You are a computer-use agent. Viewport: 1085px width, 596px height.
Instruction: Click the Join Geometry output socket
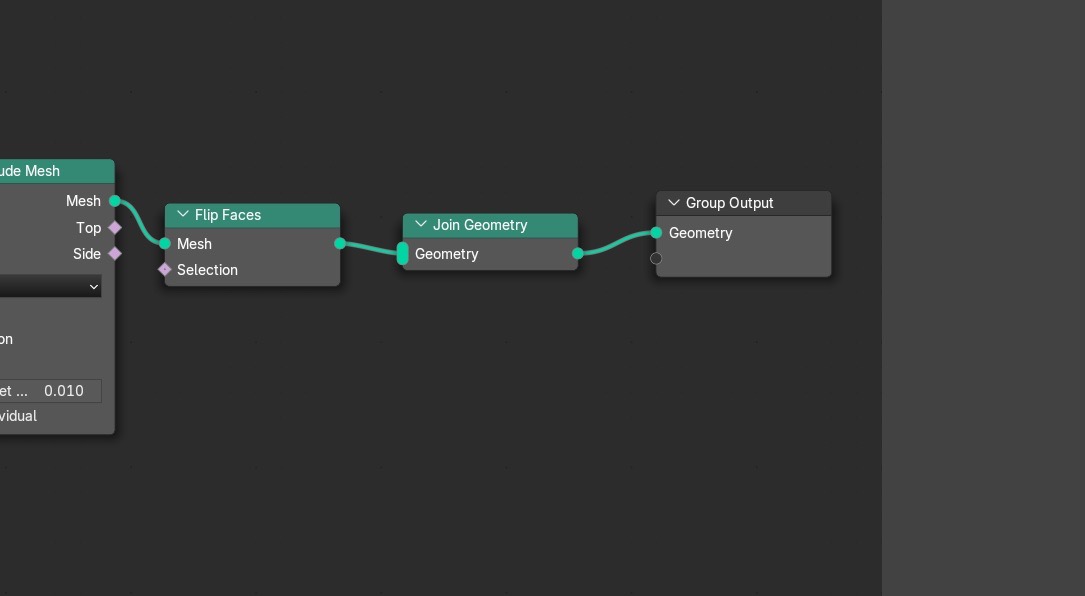click(x=578, y=254)
